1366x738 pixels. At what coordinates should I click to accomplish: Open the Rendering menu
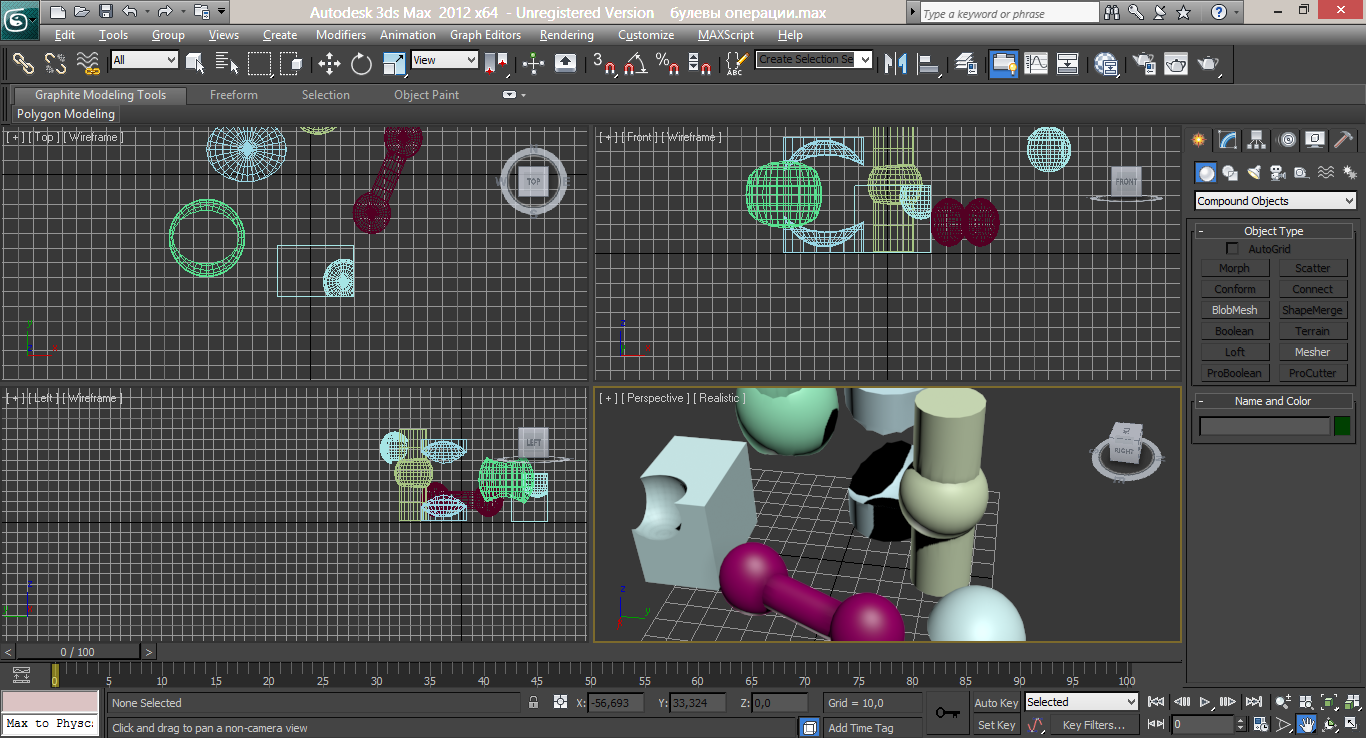pos(566,35)
